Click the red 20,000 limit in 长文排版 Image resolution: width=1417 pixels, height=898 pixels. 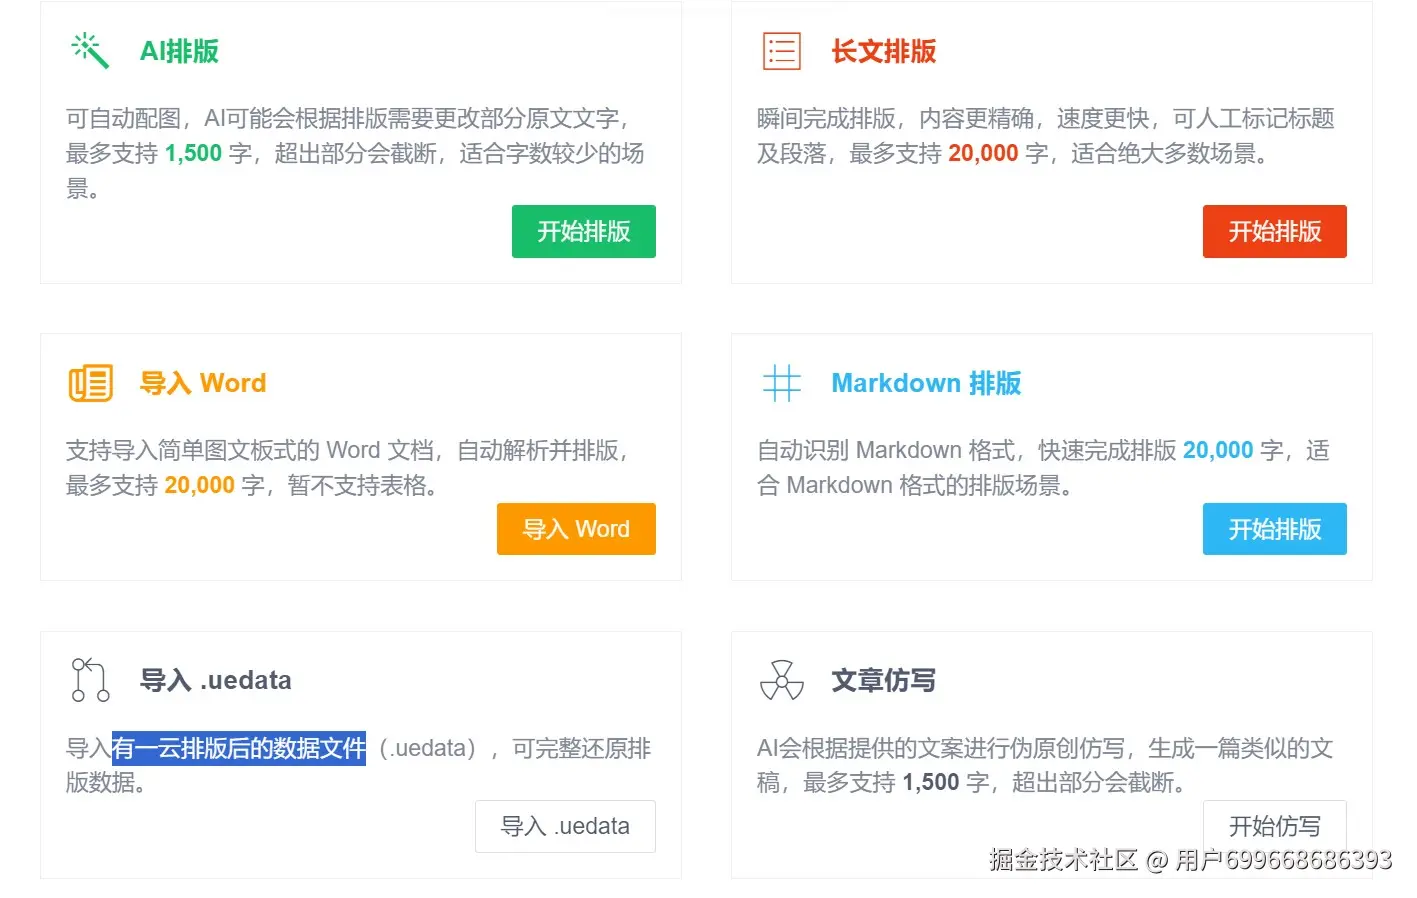[x=983, y=153]
